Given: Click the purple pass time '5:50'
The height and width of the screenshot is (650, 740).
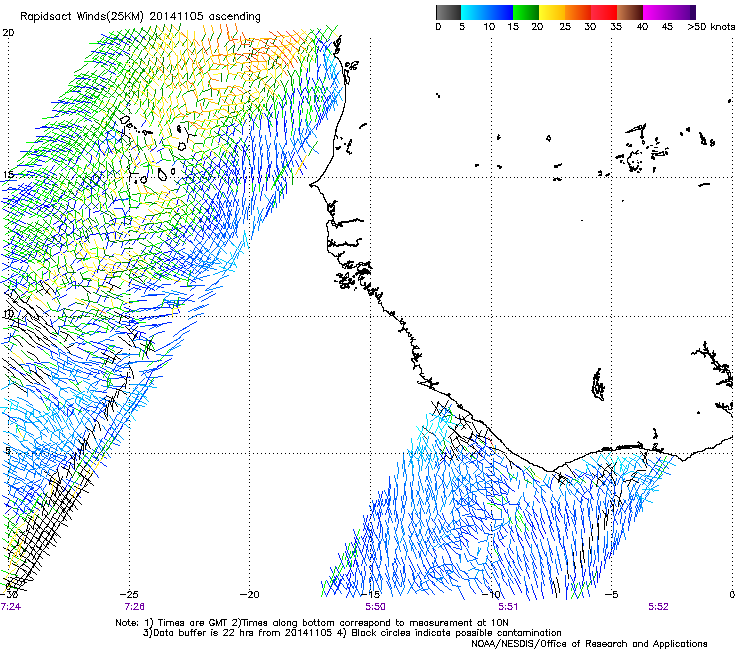Looking at the screenshot, I should pyautogui.click(x=375, y=606).
